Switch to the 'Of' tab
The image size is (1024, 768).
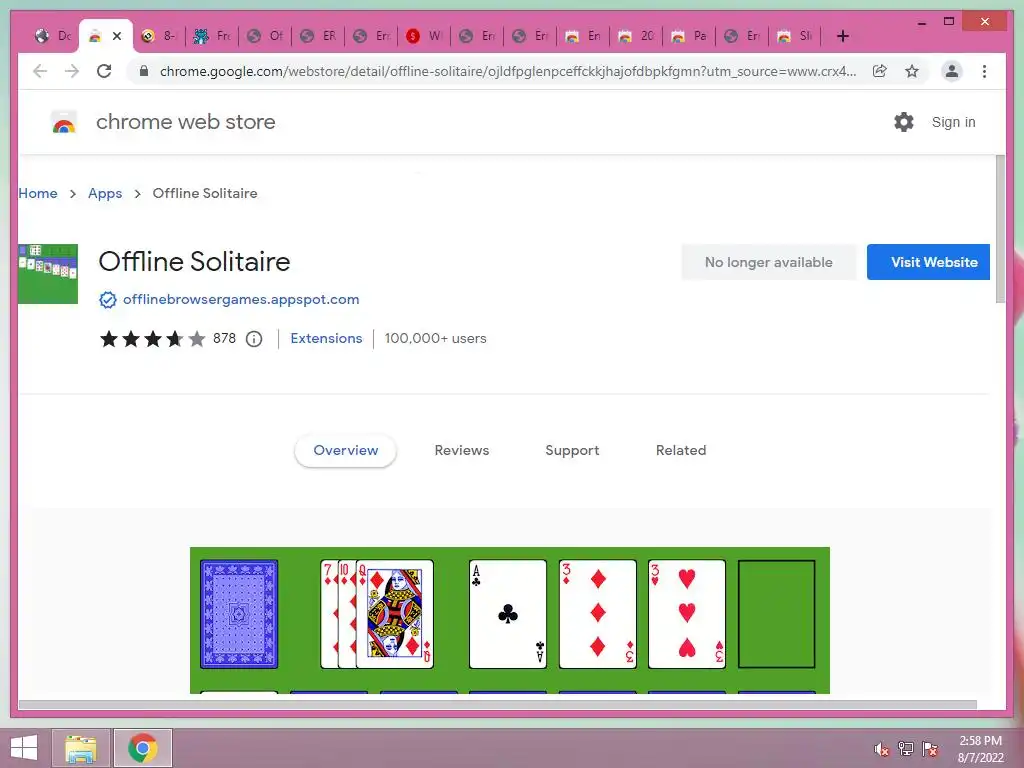(x=265, y=36)
